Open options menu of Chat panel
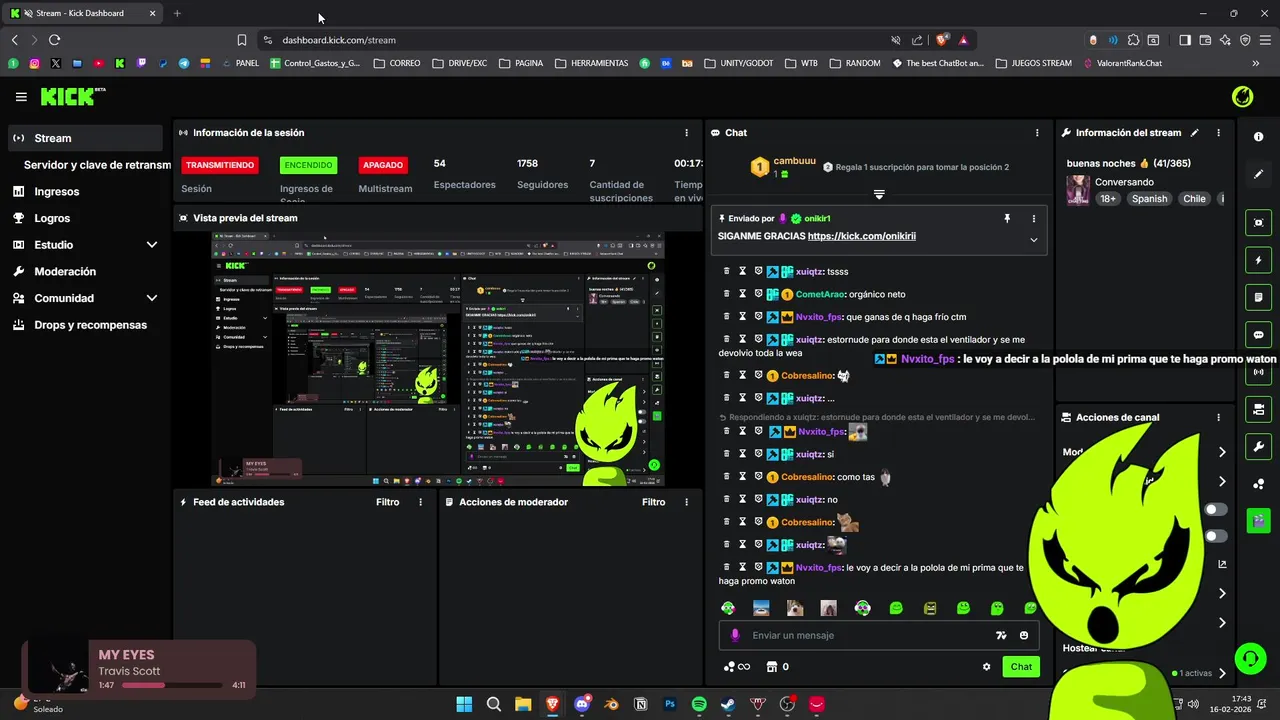 pos(1037,132)
